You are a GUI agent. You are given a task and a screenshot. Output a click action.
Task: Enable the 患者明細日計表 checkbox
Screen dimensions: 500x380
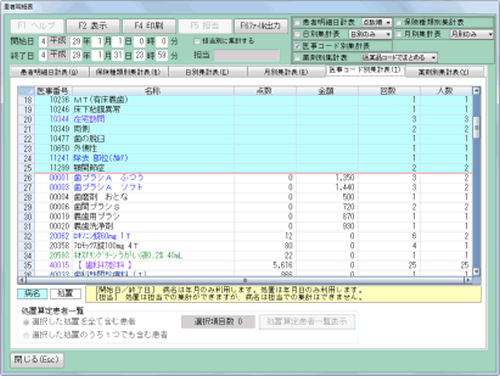[298, 23]
